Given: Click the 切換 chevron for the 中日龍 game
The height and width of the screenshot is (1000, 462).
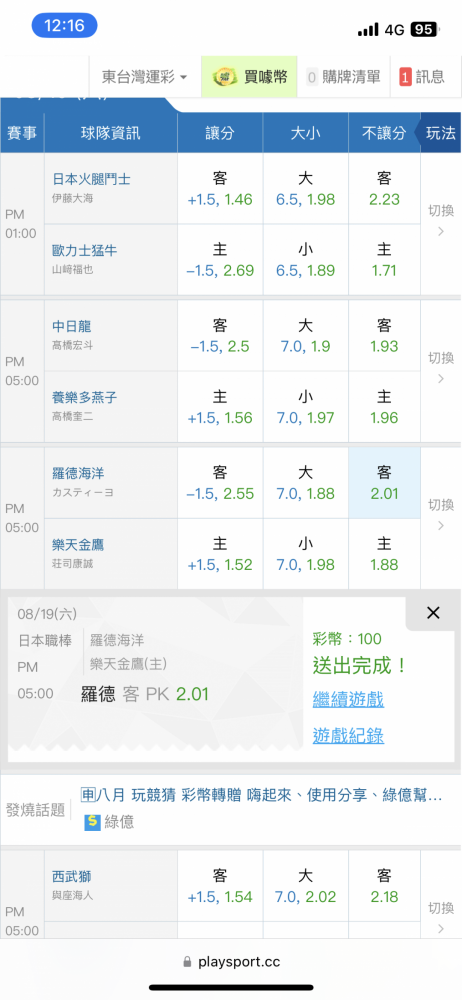Looking at the screenshot, I should 441,379.
